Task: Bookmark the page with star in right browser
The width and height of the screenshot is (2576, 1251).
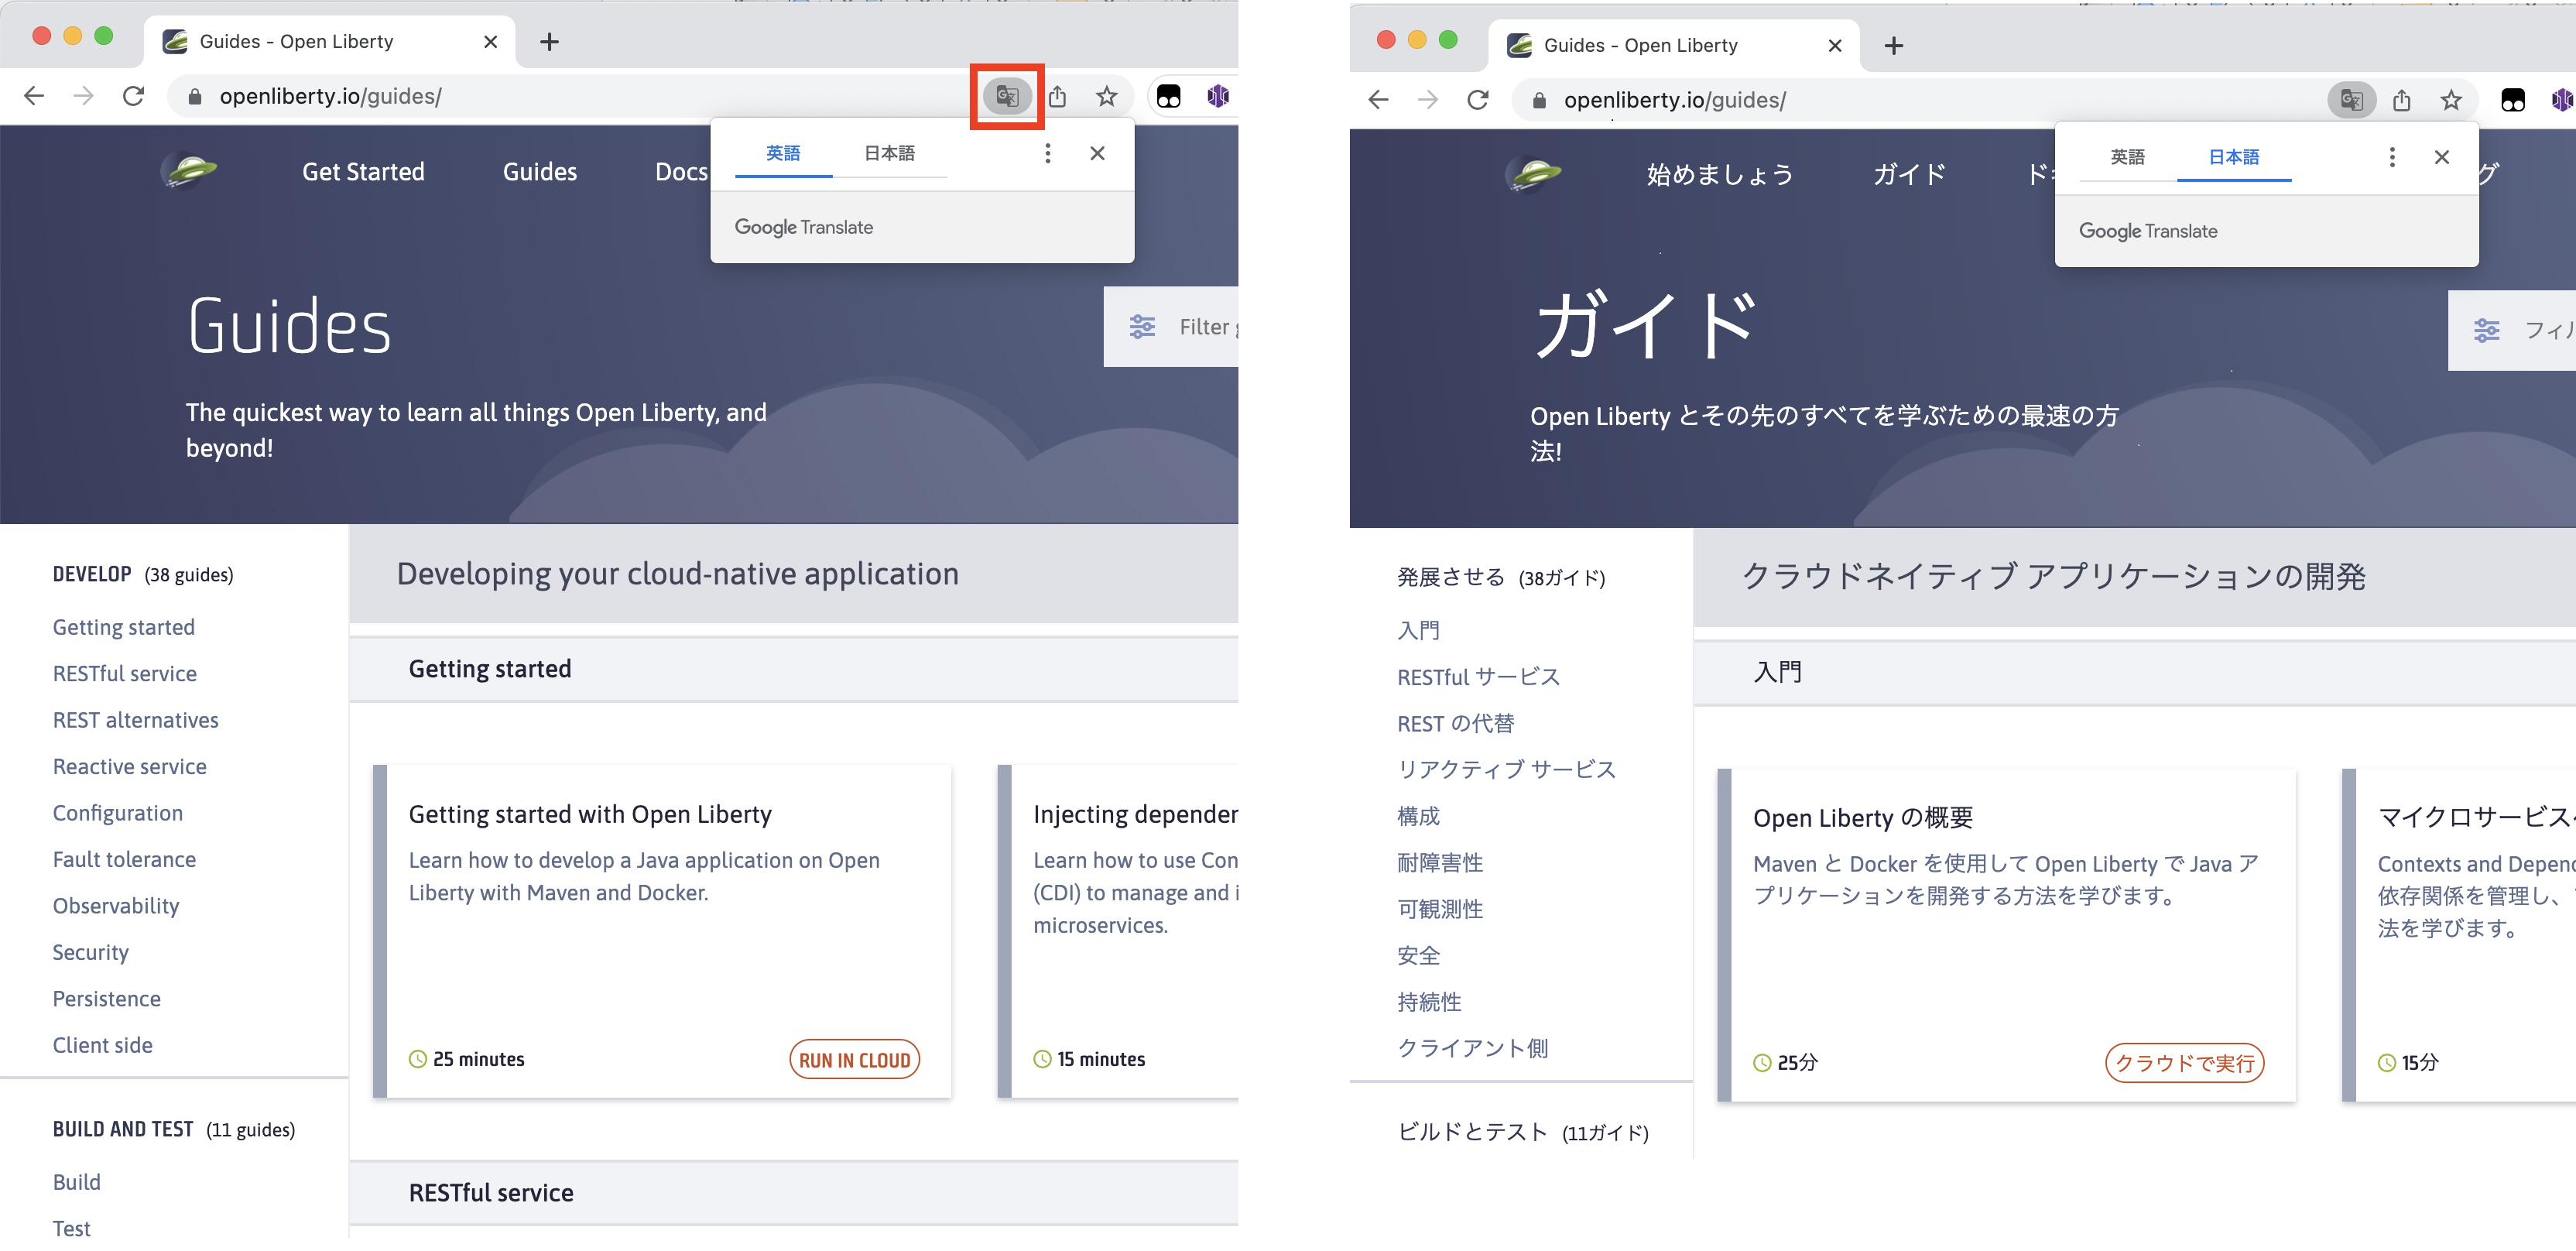Action: (x=2450, y=100)
